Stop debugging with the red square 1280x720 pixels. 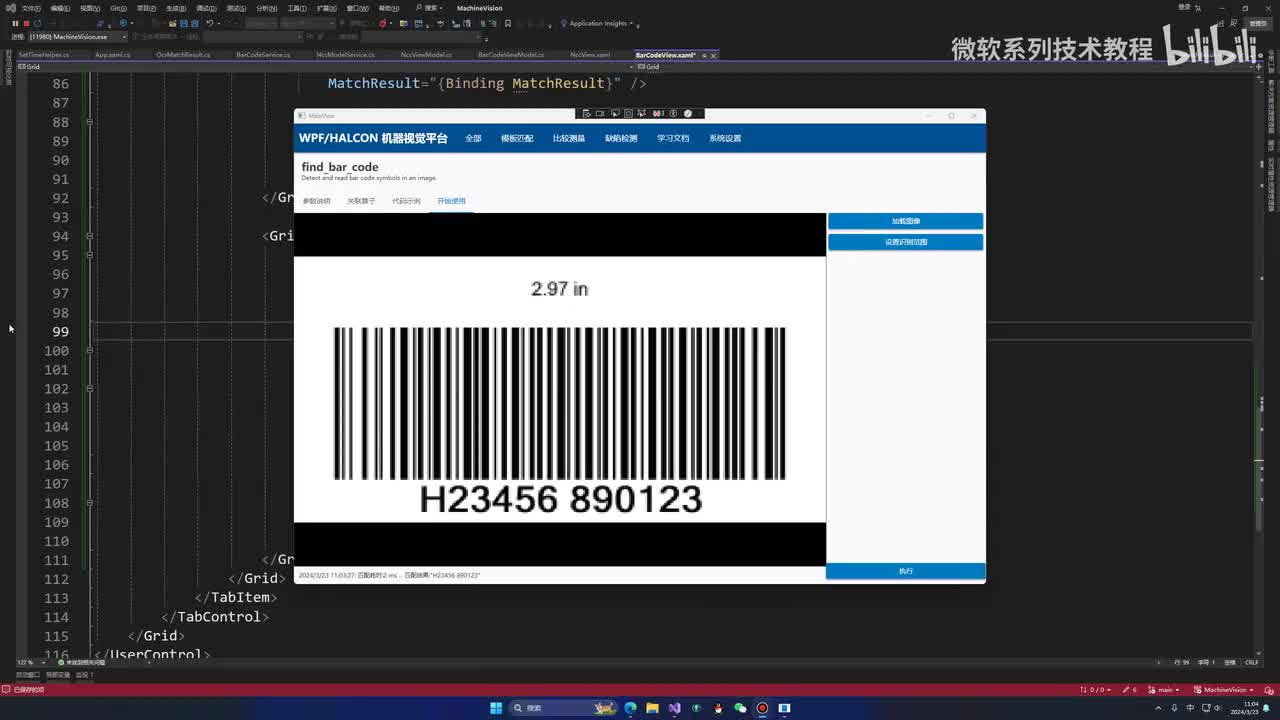pos(26,23)
